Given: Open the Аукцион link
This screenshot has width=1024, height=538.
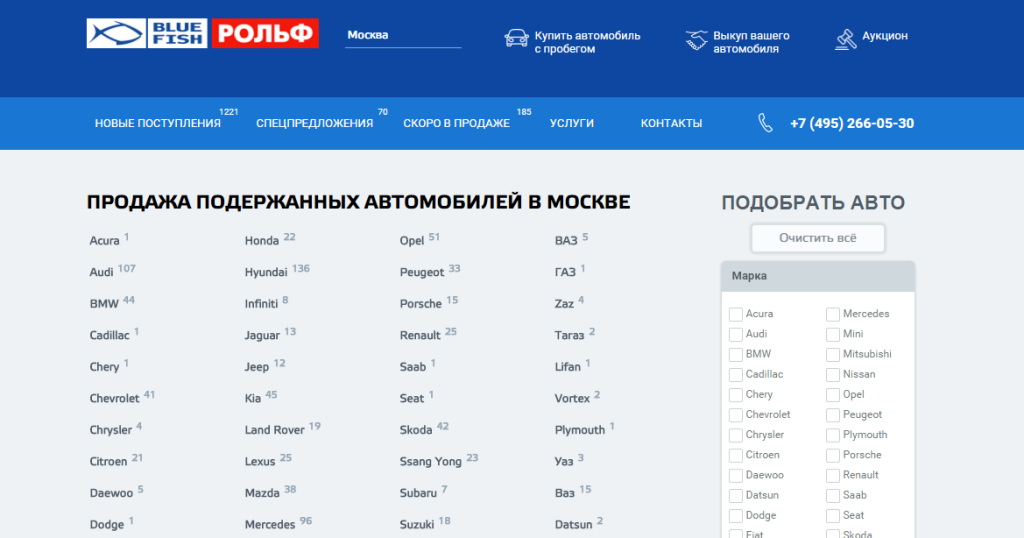Looking at the screenshot, I should pos(885,36).
